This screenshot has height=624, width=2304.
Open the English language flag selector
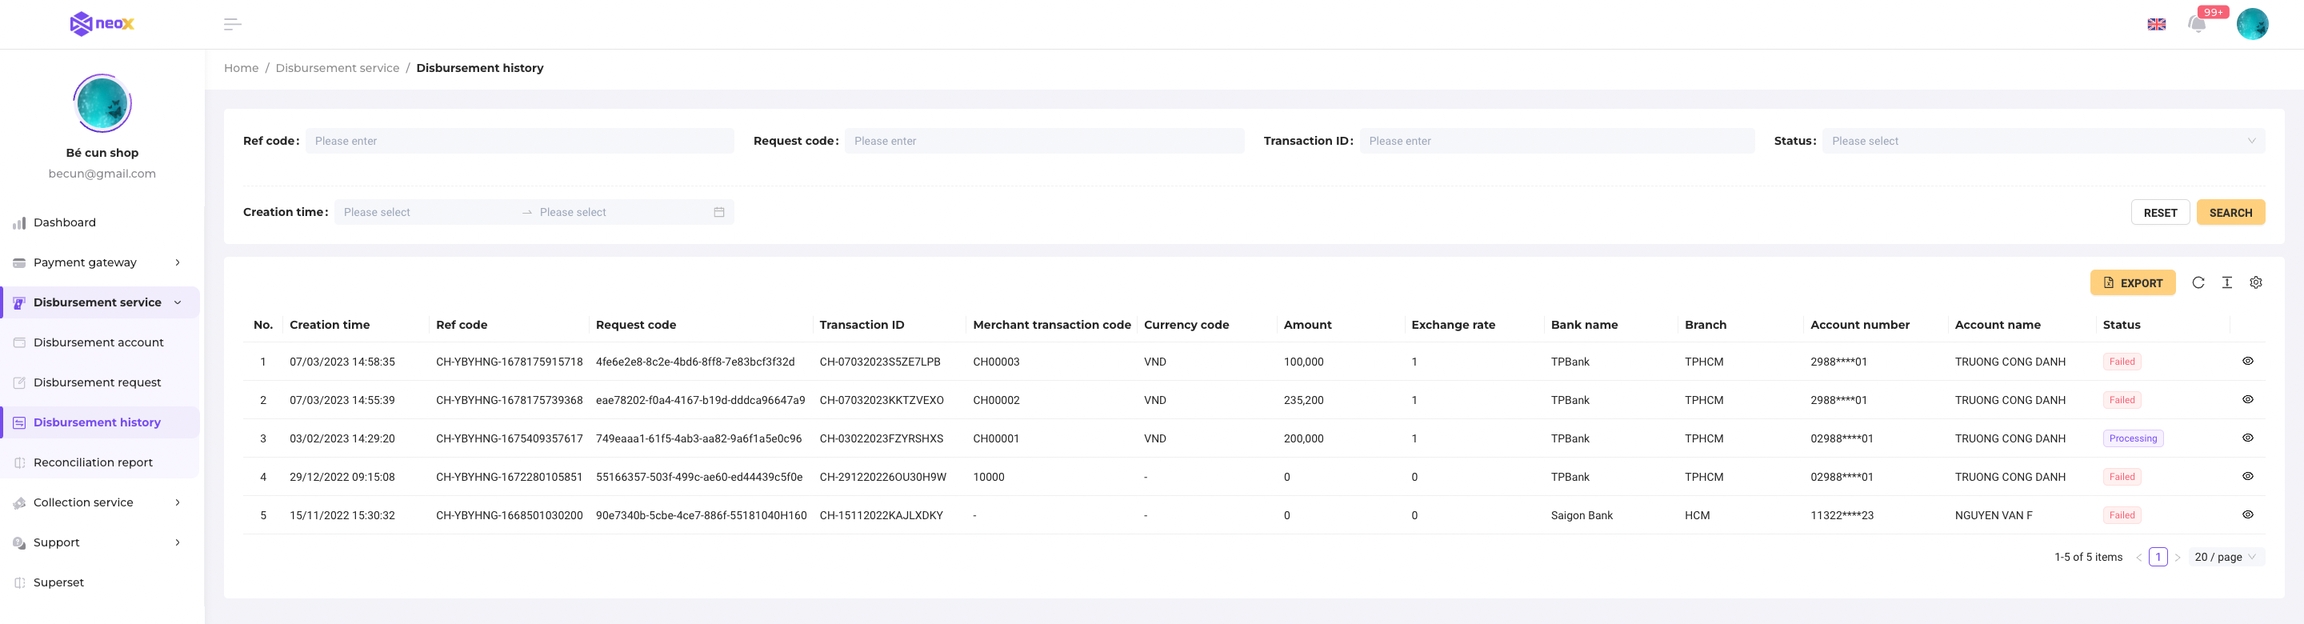click(x=2156, y=24)
